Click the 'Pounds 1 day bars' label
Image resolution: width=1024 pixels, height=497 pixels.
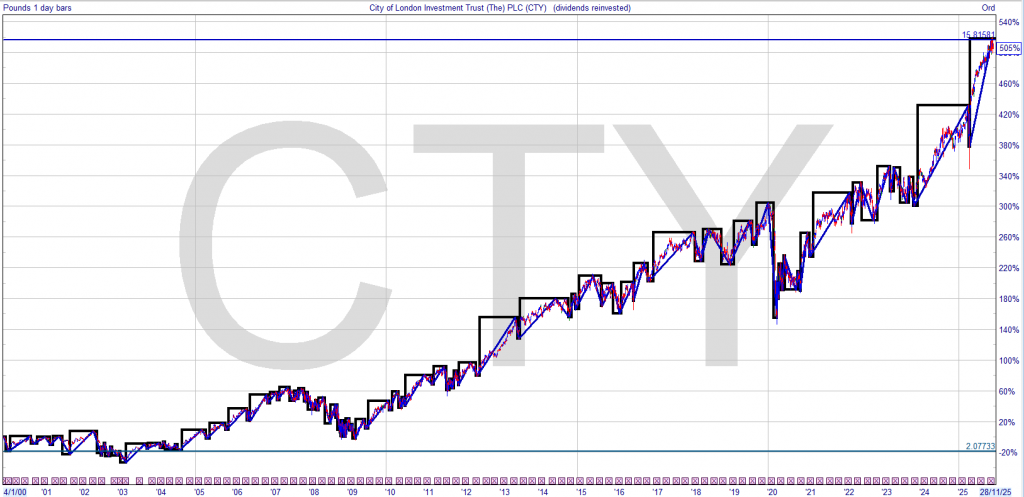point(37,8)
